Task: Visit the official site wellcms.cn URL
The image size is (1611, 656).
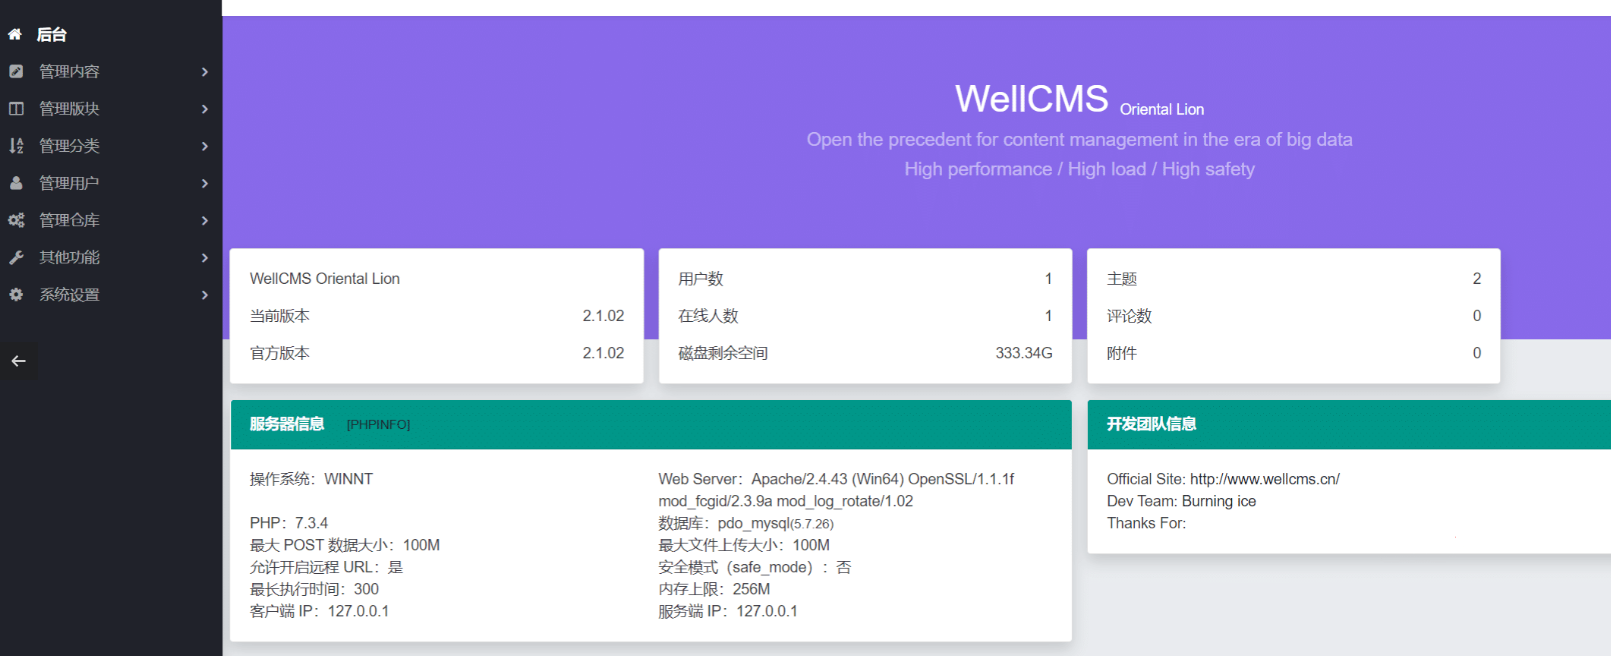Action: pyautogui.click(x=1264, y=479)
